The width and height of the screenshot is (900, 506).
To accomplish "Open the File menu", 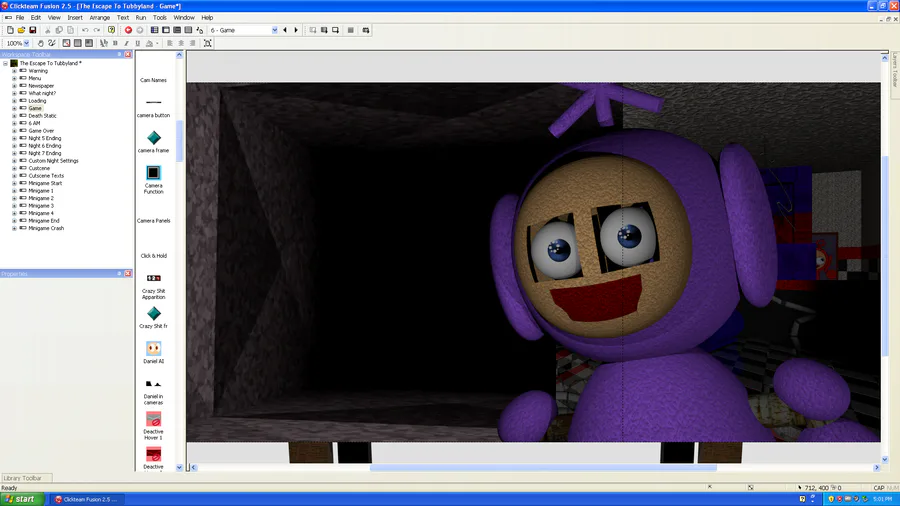I will pos(20,18).
